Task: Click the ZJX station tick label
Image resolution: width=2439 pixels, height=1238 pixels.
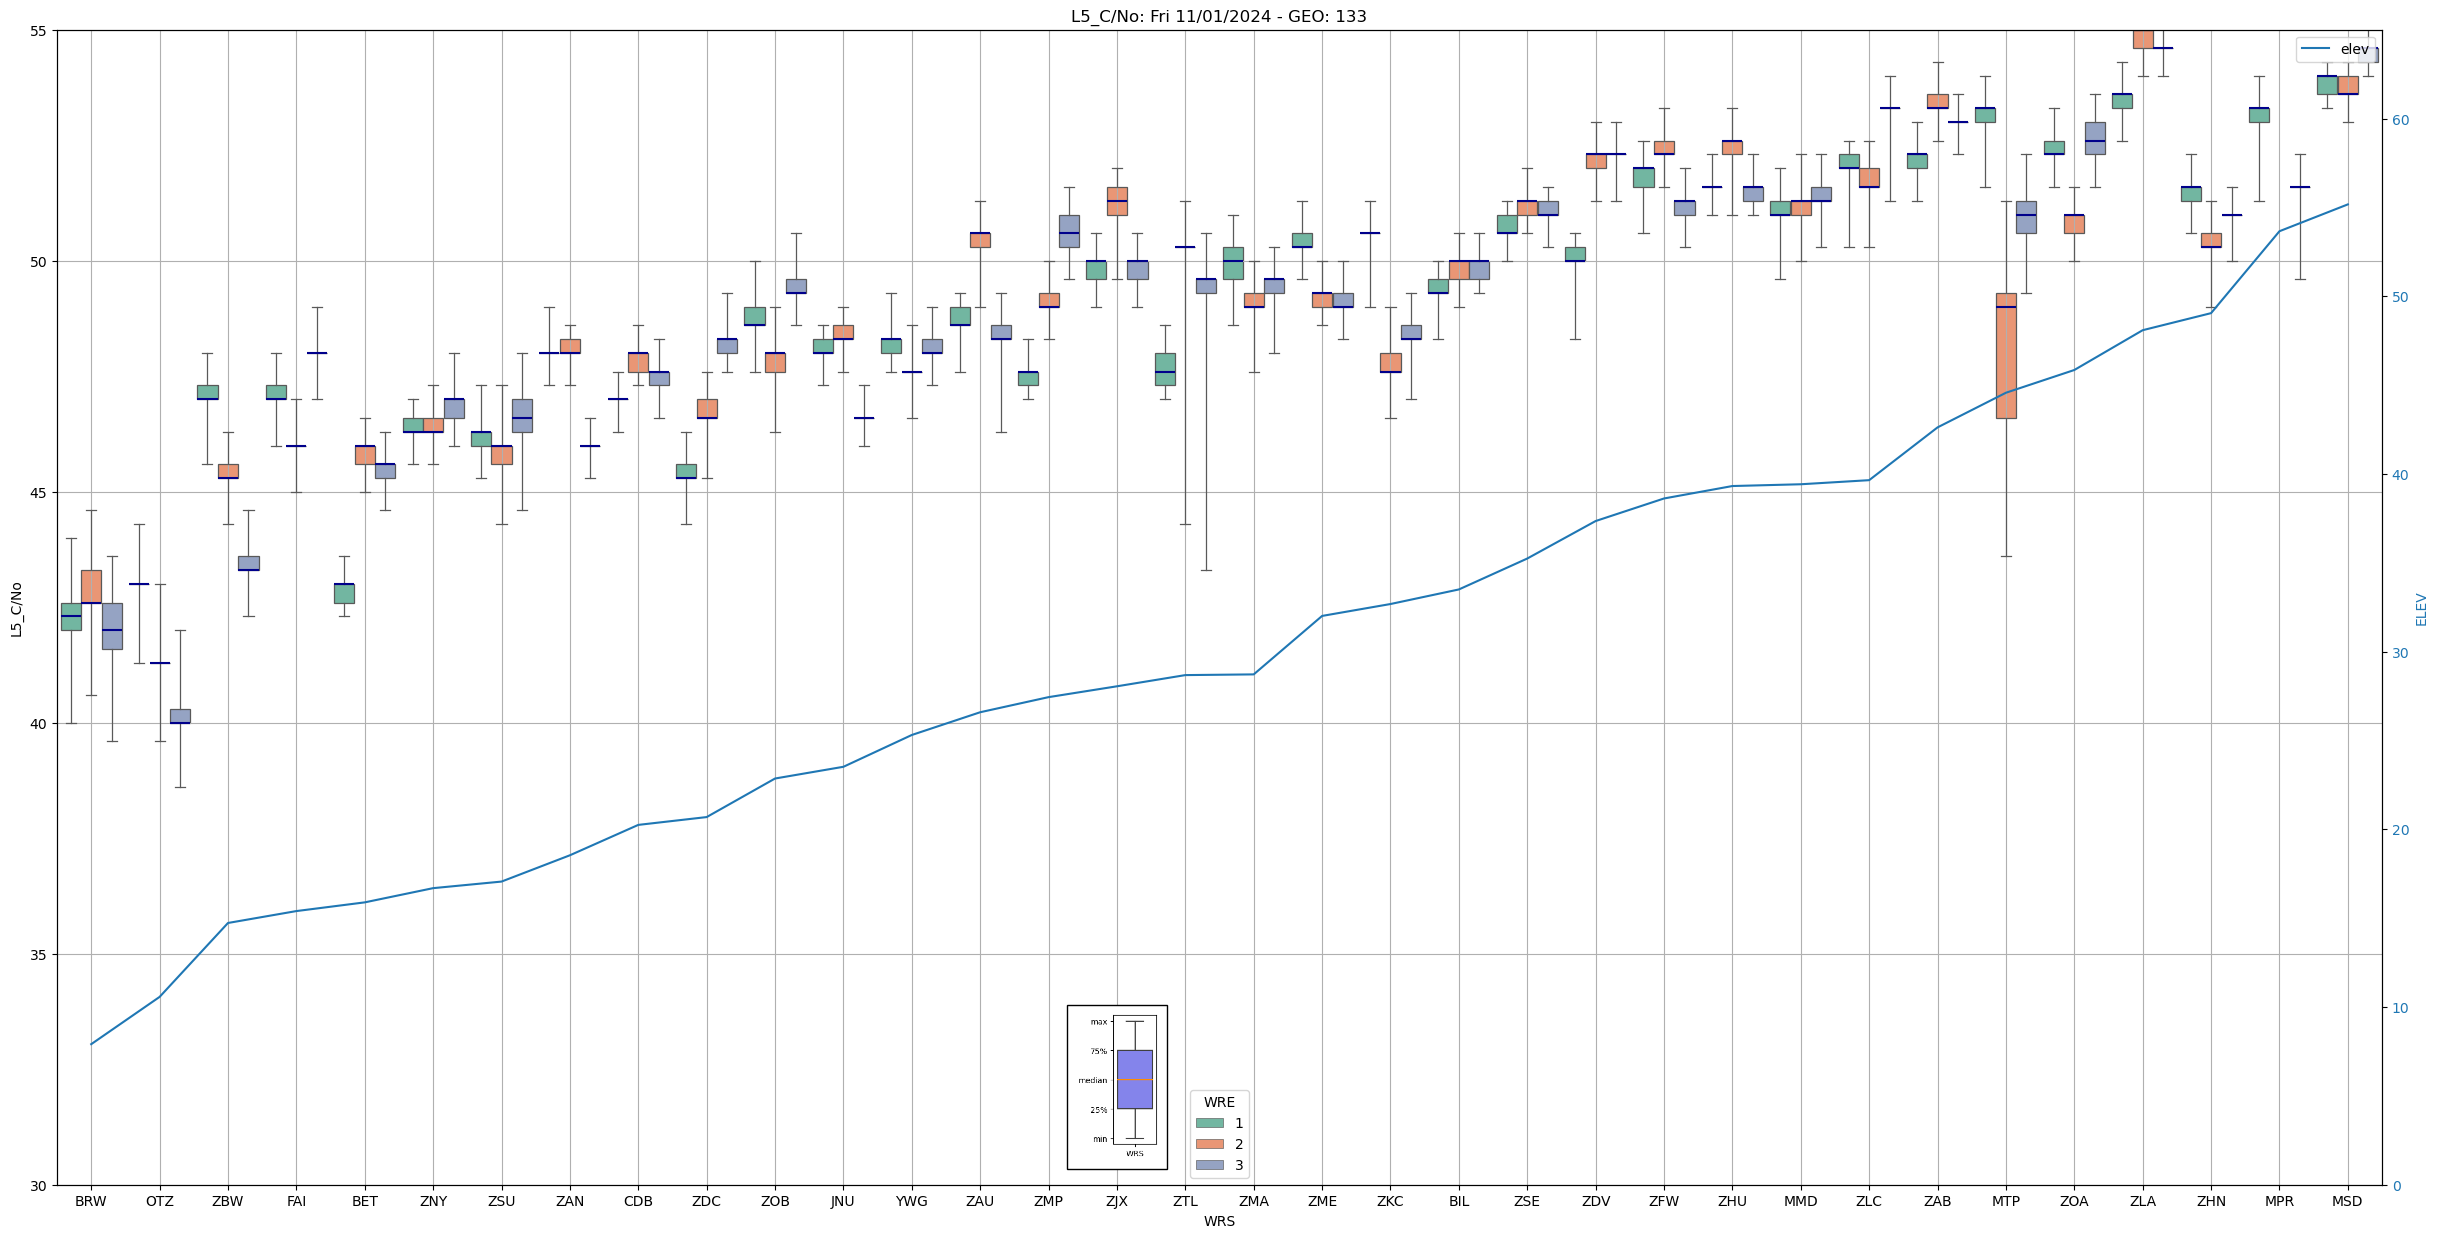Action: coord(1116,1201)
